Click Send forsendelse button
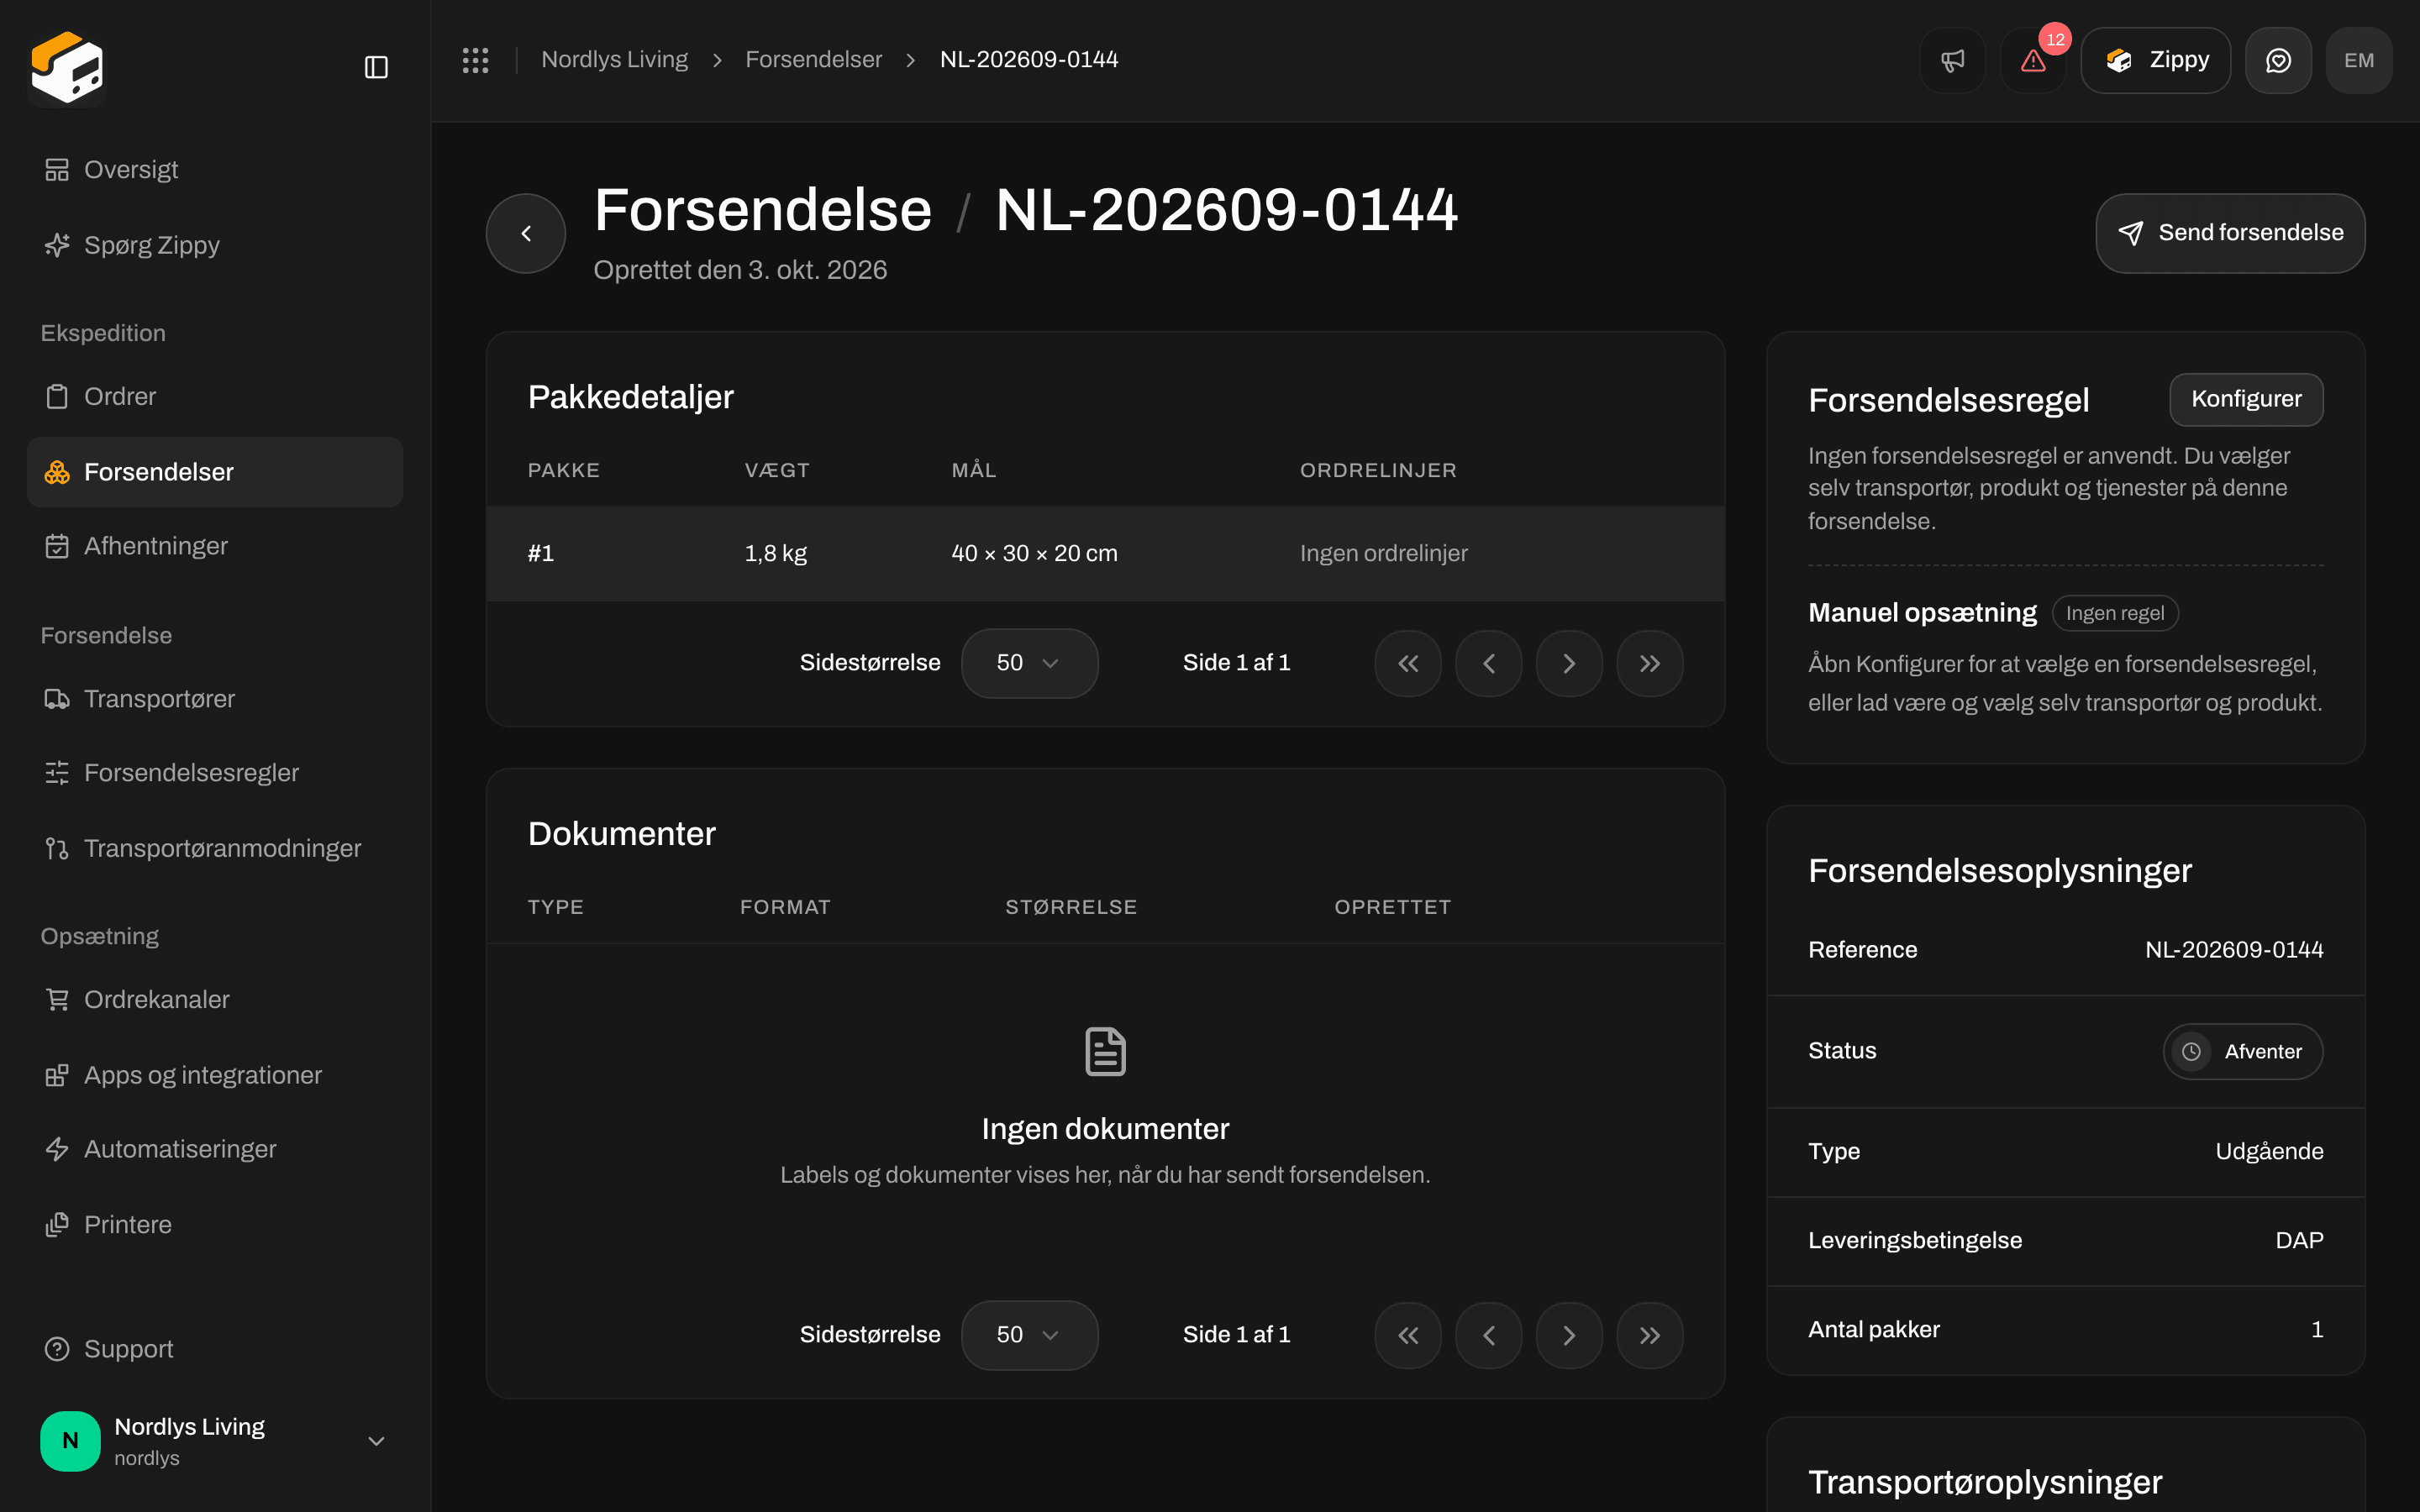The height and width of the screenshot is (1512, 2420). coord(2230,233)
